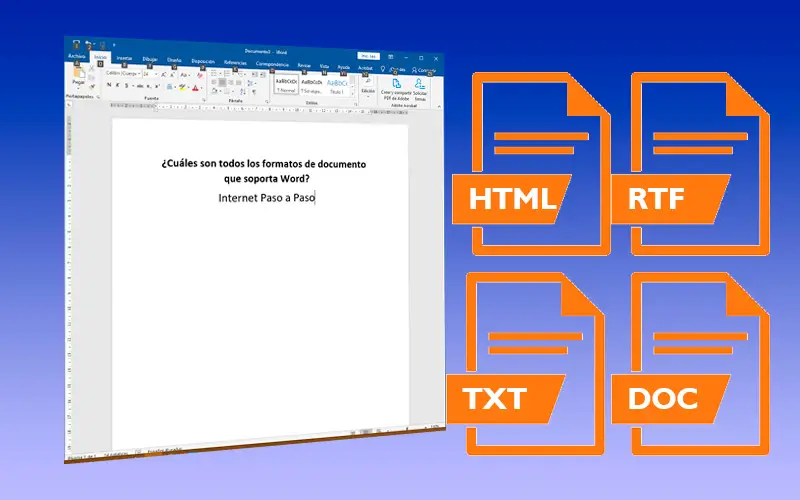Click the numbered list icon
The height and width of the screenshot is (500, 800).
click(x=227, y=73)
